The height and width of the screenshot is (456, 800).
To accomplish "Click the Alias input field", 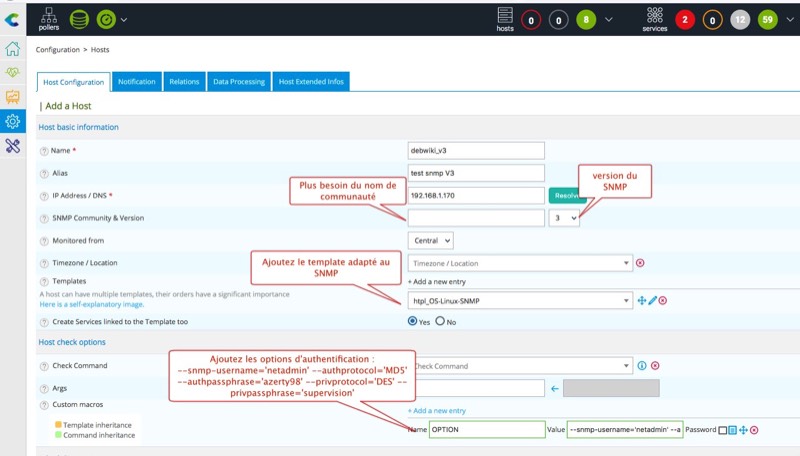I will pos(476,173).
